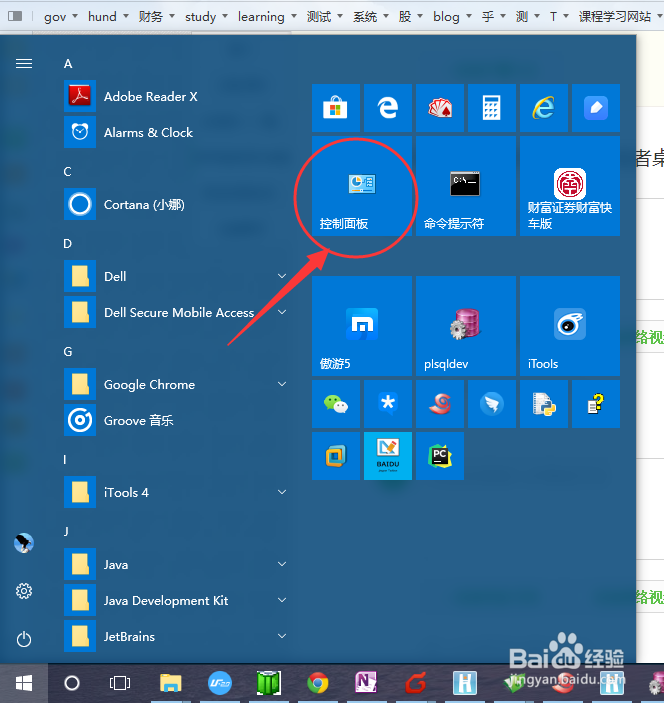
Task: Open the Solitaire cards tile
Action: pos(440,108)
